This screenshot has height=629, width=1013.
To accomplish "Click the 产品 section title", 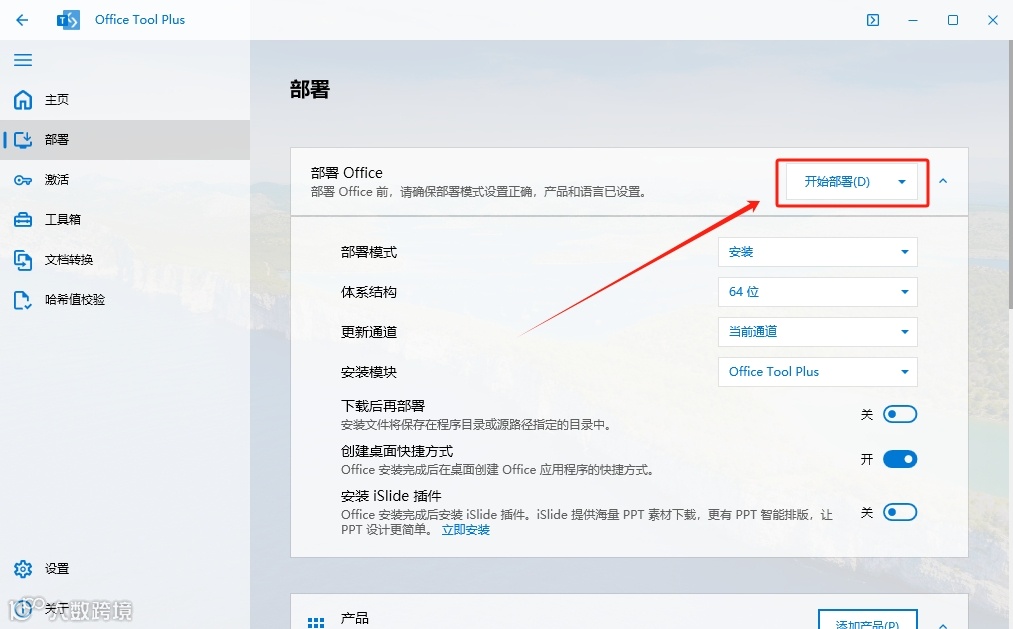I will click(x=354, y=618).
